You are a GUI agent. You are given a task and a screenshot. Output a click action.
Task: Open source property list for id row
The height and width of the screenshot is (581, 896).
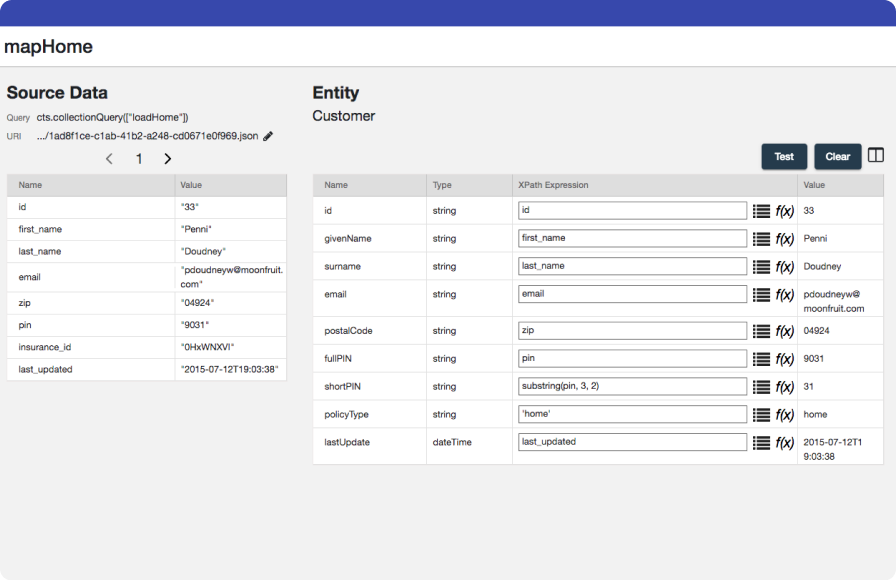point(761,211)
